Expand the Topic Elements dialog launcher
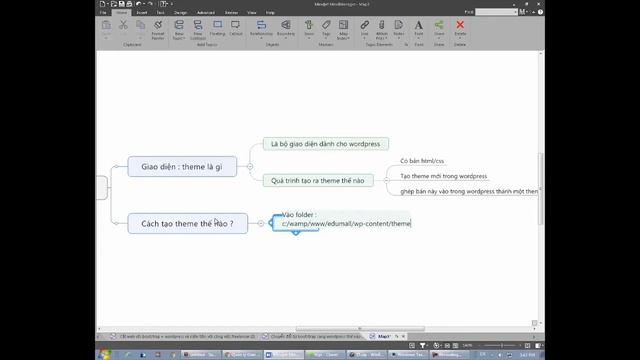 pos(406,44)
